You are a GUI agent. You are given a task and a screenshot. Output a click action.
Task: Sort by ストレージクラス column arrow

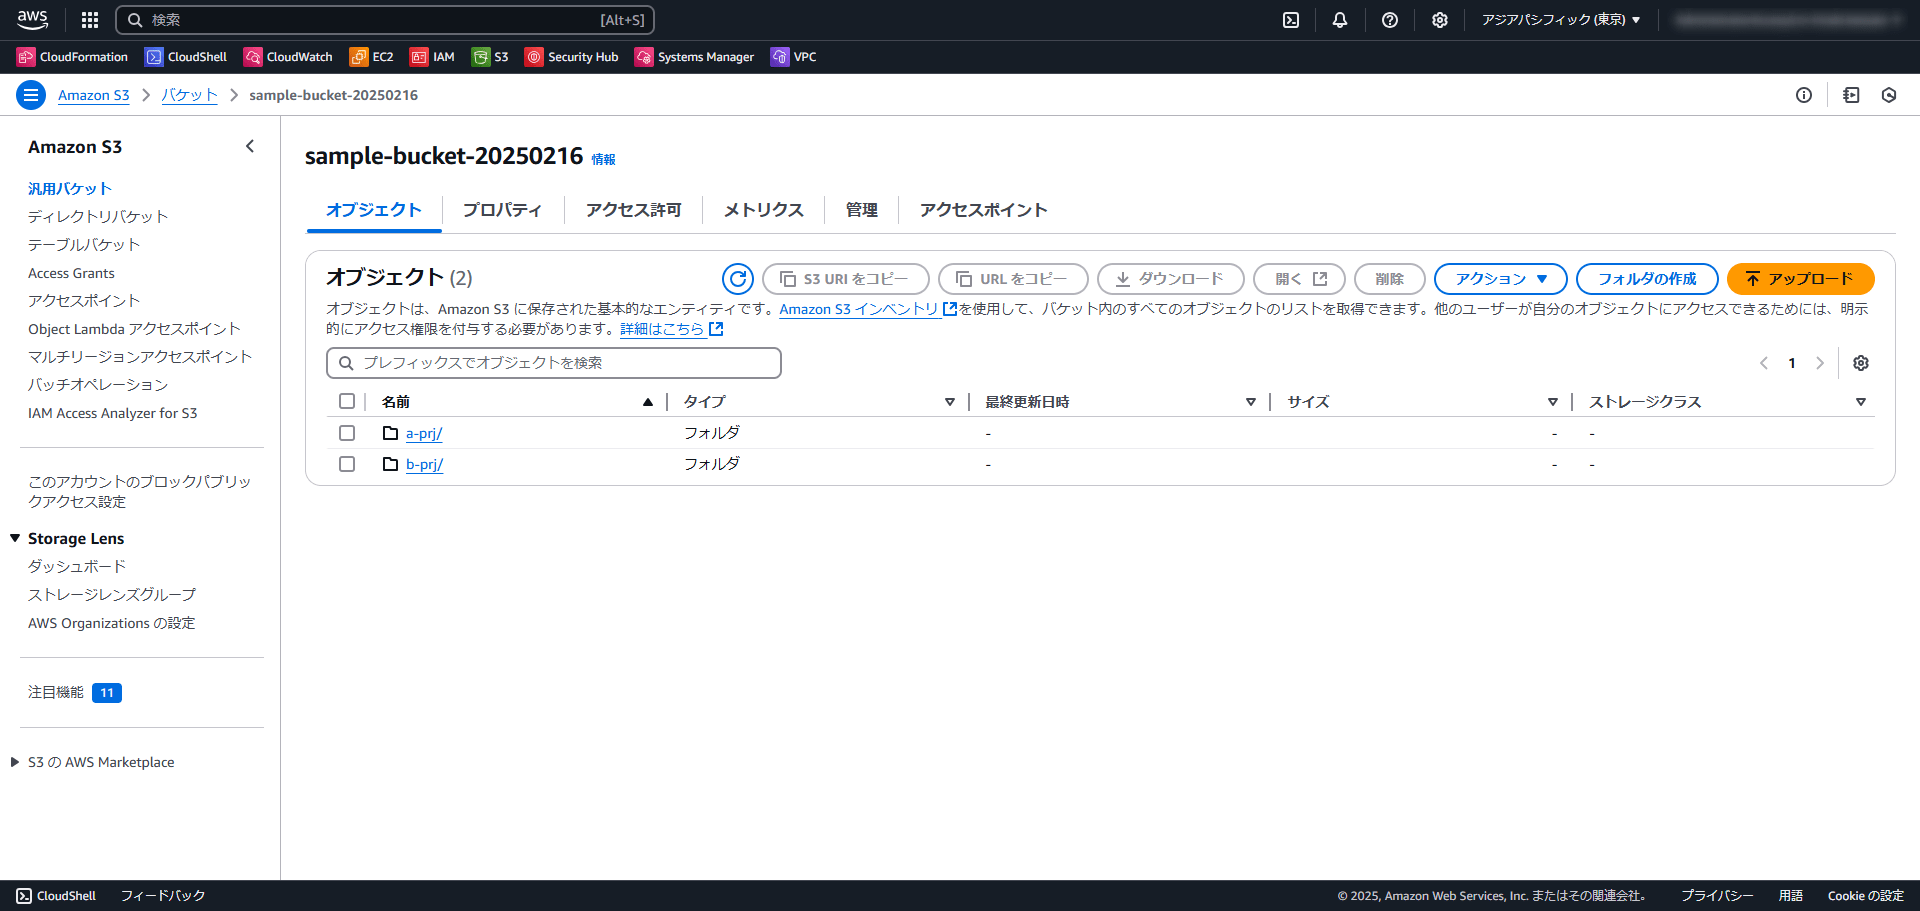pyautogui.click(x=1861, y=402)
